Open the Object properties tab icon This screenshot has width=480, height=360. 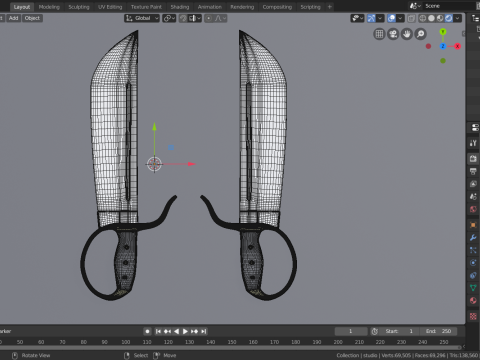(x=473, y=225)
